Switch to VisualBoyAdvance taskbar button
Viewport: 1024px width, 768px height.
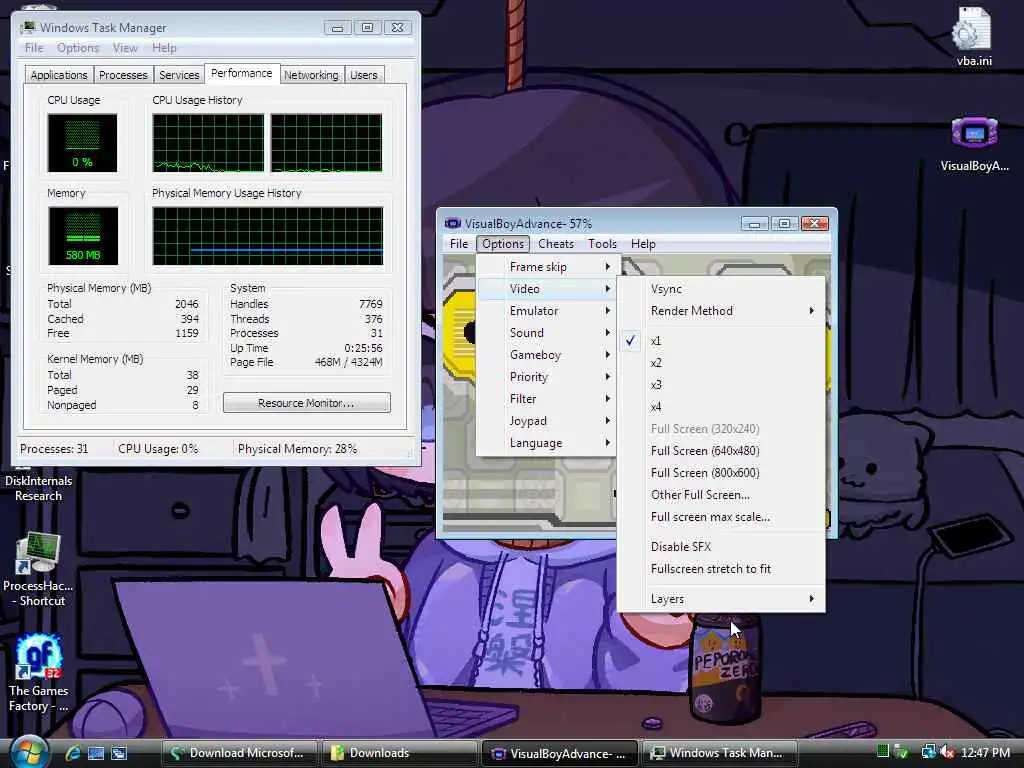point(560,753)
